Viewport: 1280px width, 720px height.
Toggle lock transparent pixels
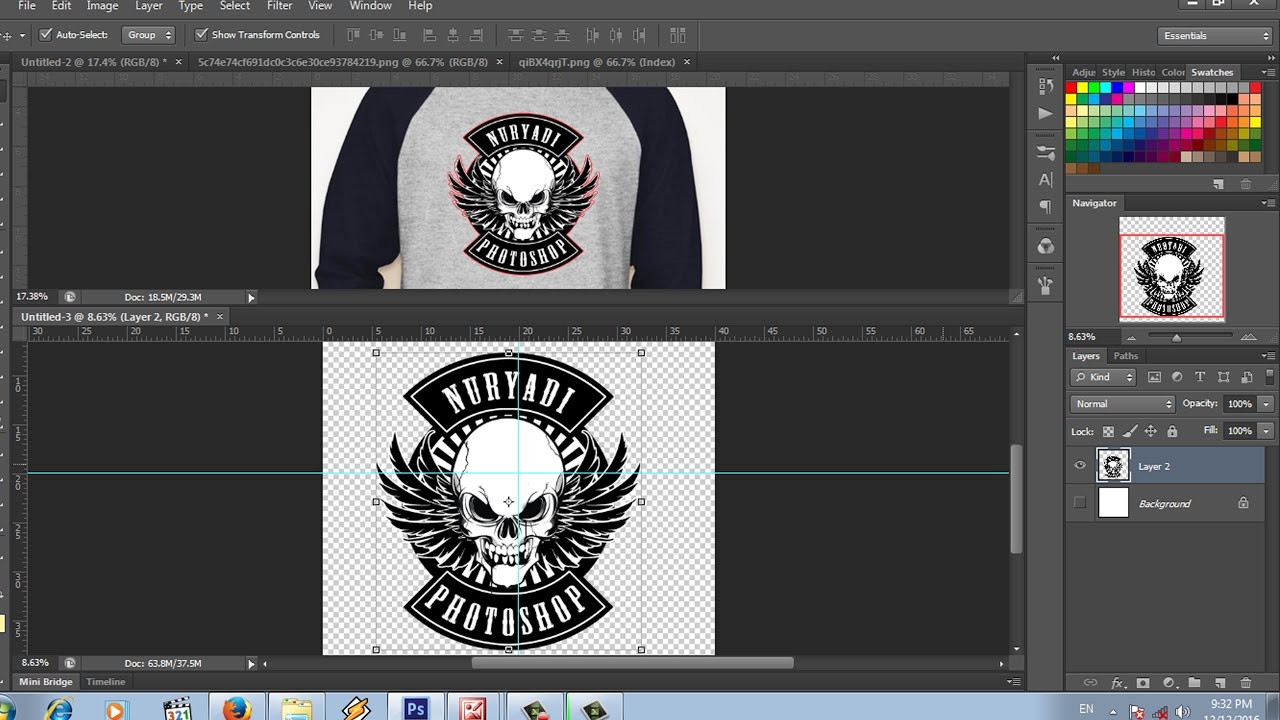pos(1108,432)
